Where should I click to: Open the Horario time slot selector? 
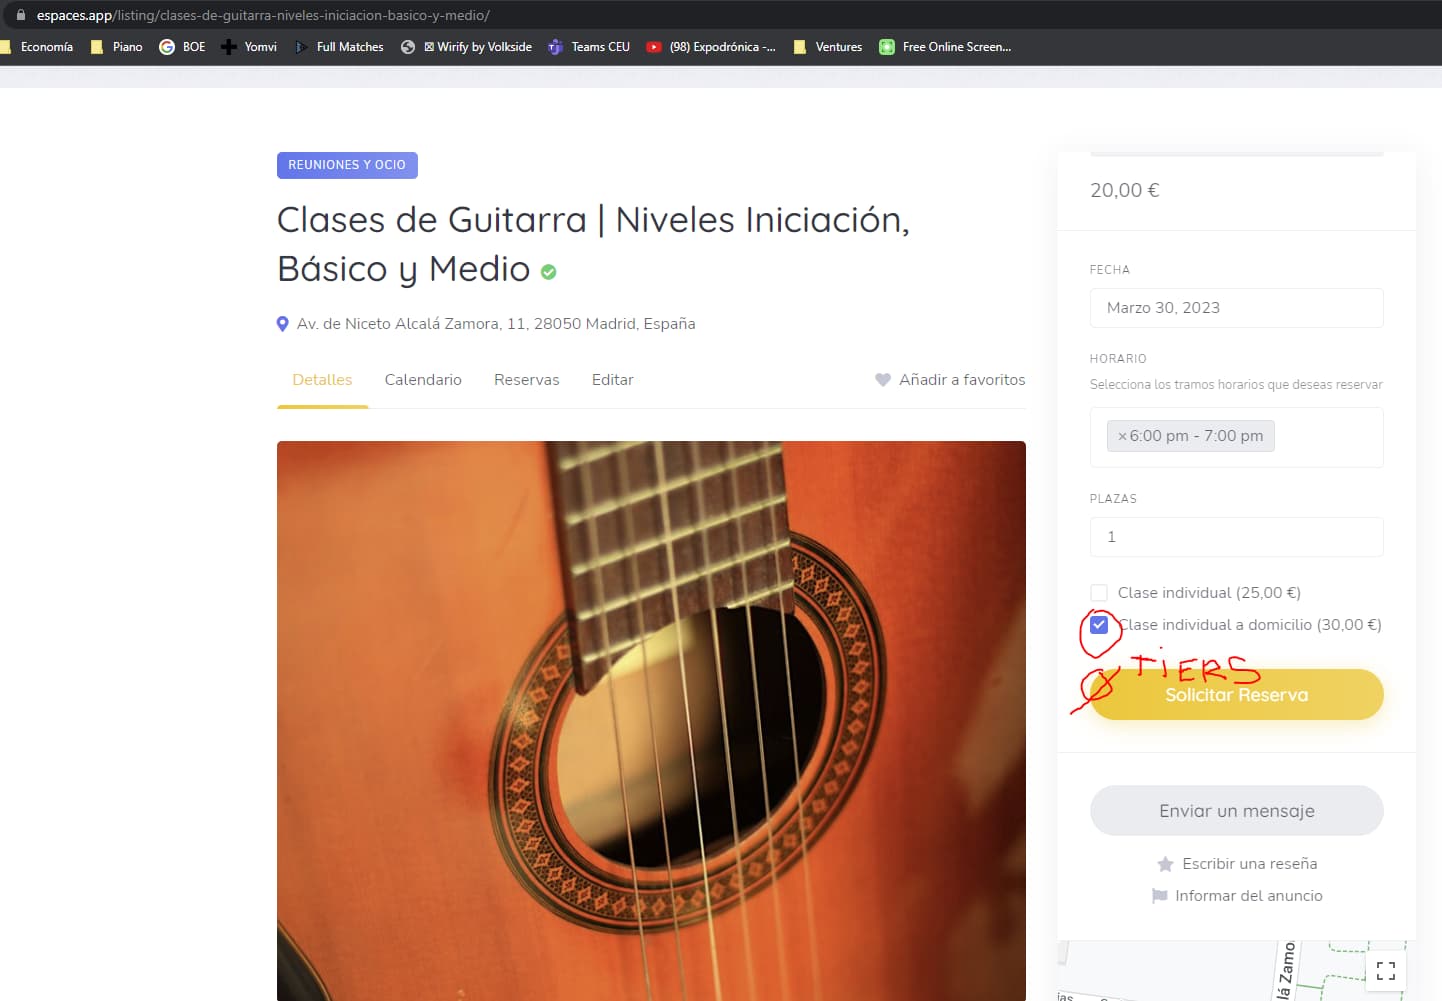point(1237,437)
